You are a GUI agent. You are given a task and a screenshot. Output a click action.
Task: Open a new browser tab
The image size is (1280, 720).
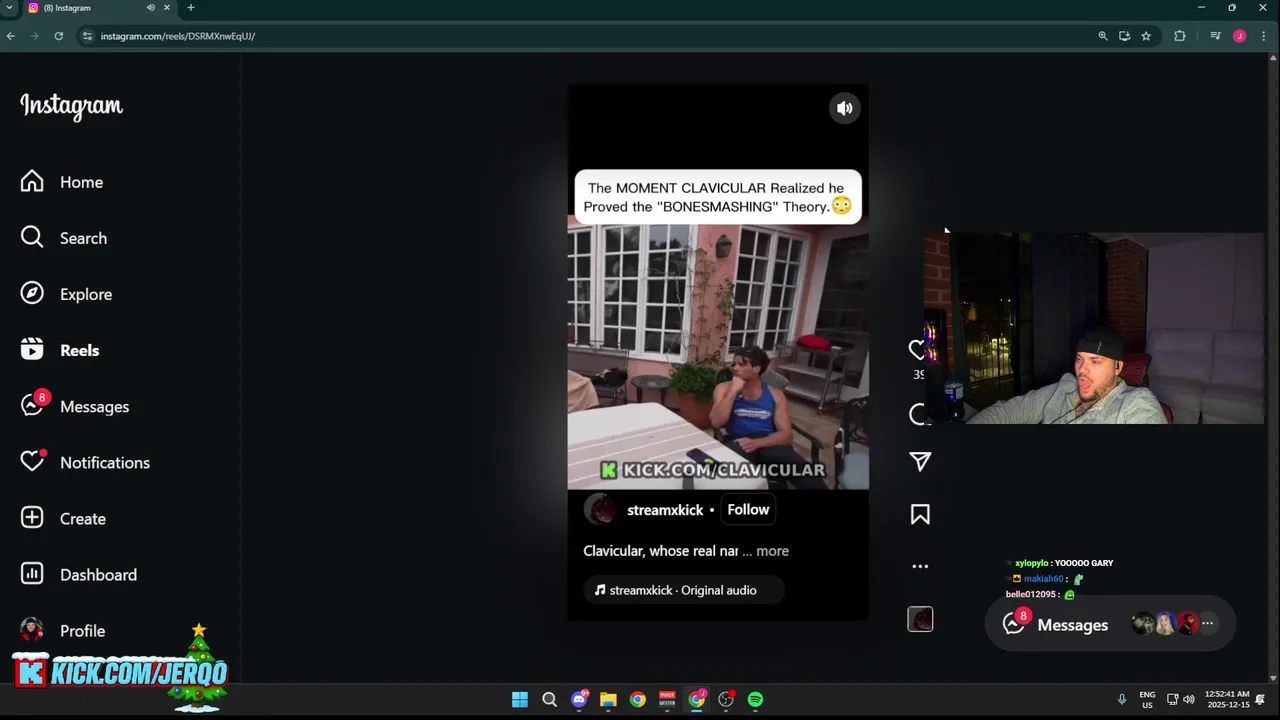tap(191, 8)
